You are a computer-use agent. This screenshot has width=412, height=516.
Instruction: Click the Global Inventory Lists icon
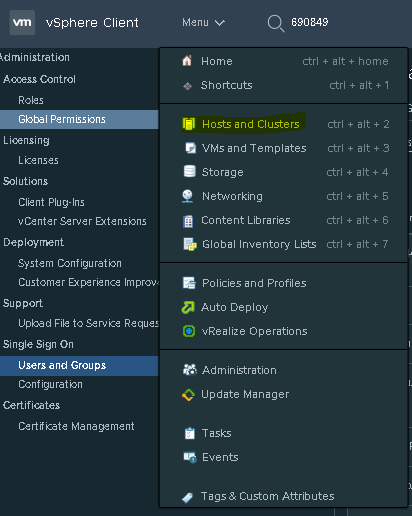pos(190,244)
